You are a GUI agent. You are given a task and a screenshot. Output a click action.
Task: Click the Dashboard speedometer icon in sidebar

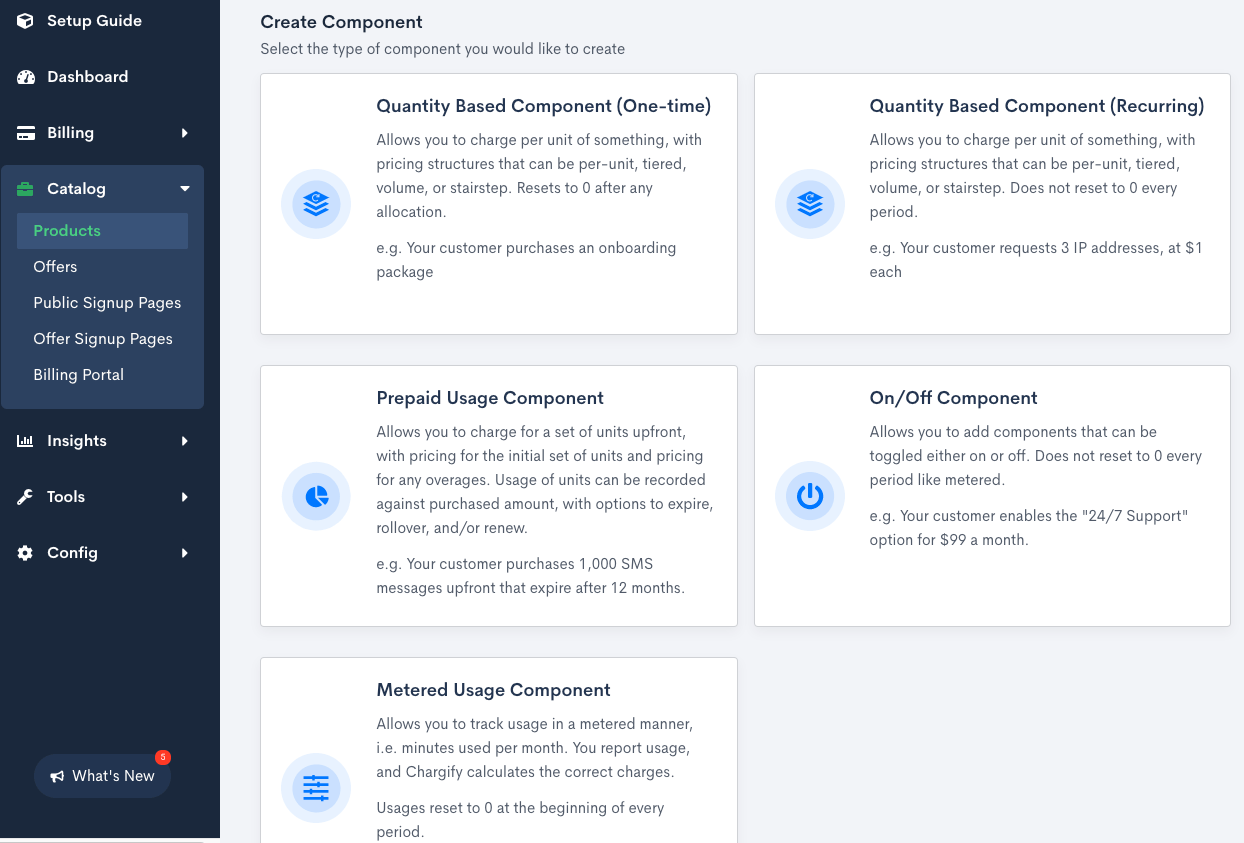tap(24, 76)
